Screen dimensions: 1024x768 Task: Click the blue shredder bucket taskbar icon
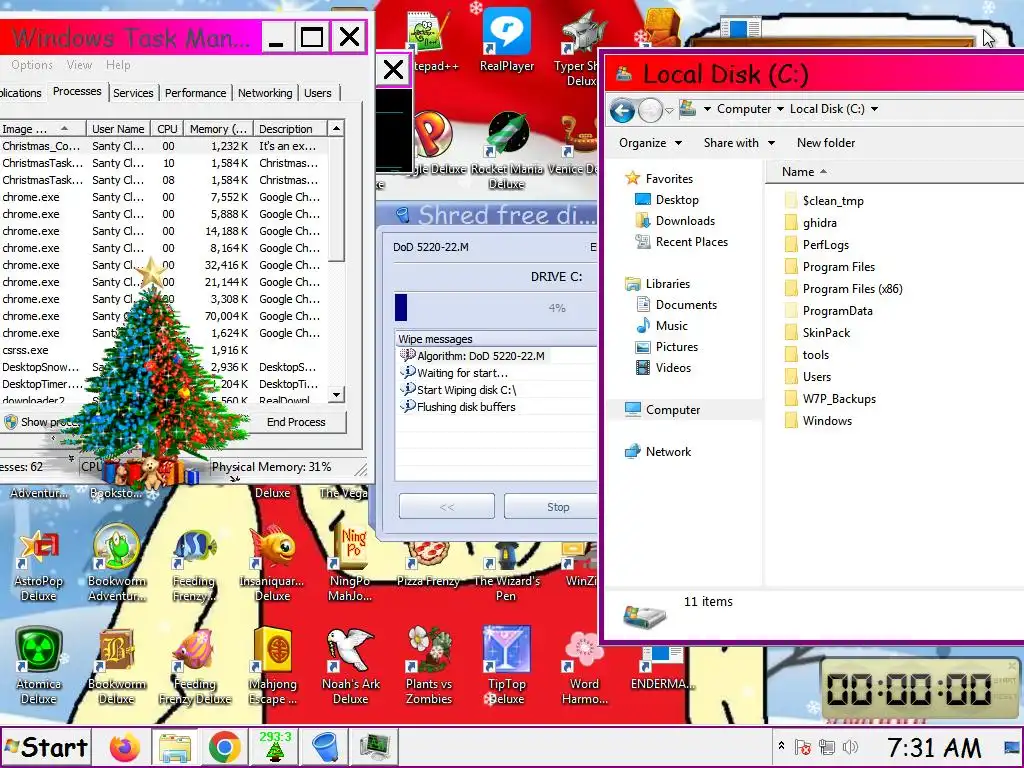[325, 747]
